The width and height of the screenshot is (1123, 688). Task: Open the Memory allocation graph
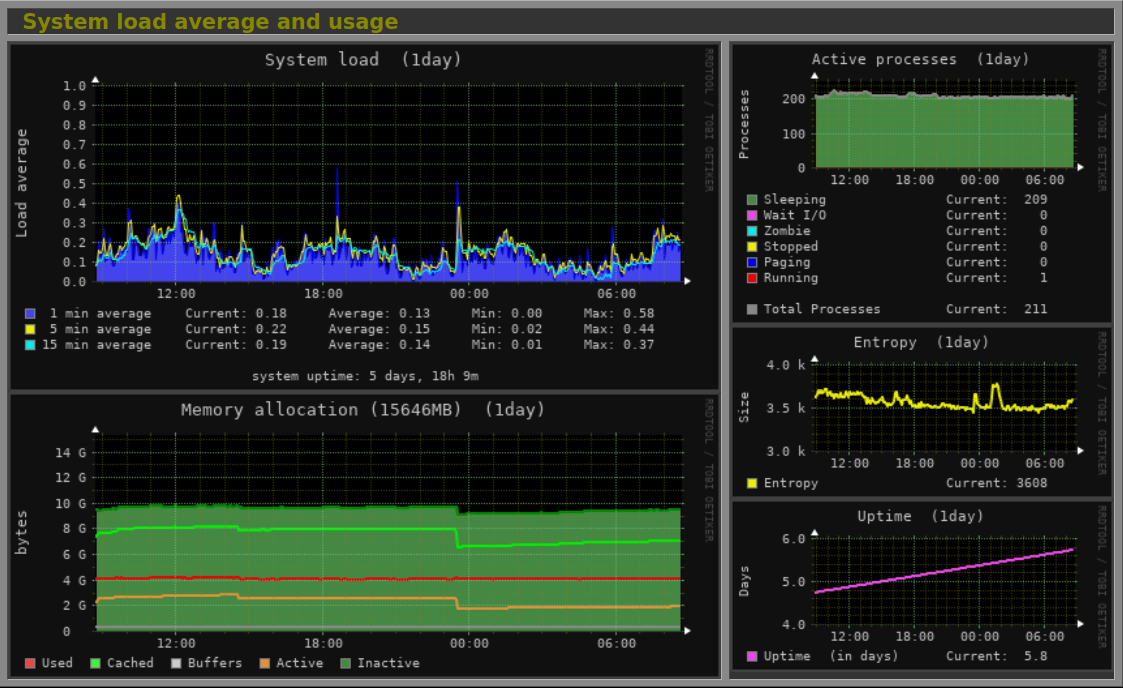point(388,530)
